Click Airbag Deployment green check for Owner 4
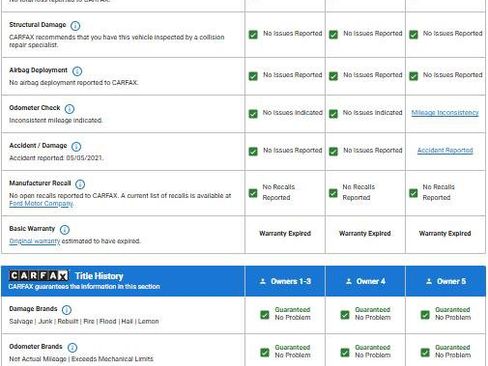 coord(333,76)
